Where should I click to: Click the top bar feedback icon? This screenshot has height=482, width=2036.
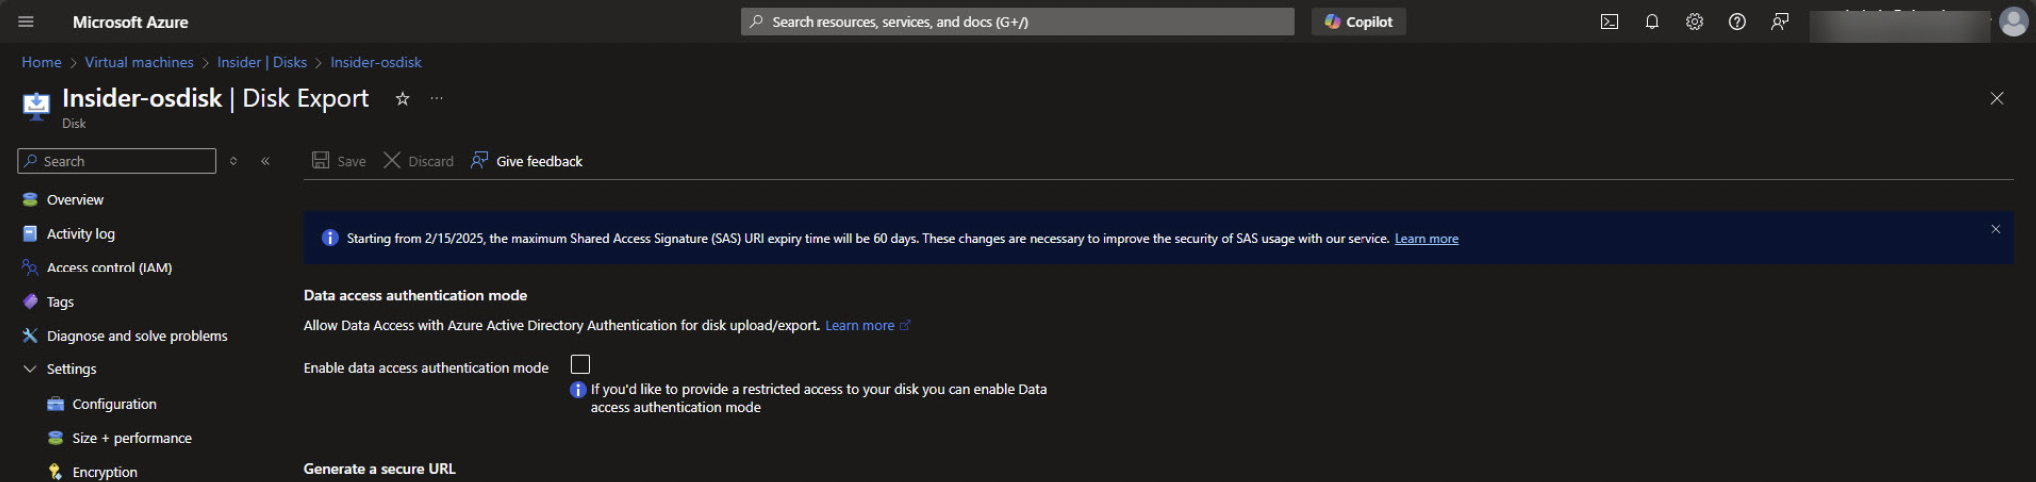(1780, 21)
